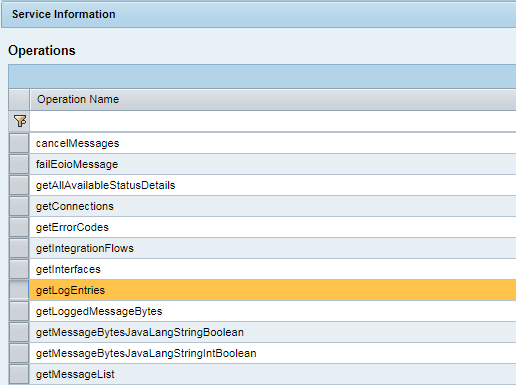Viewport: 516px width, 385px height.
Task: Select the cancelMessages row selector box
Action: [19, 143]
